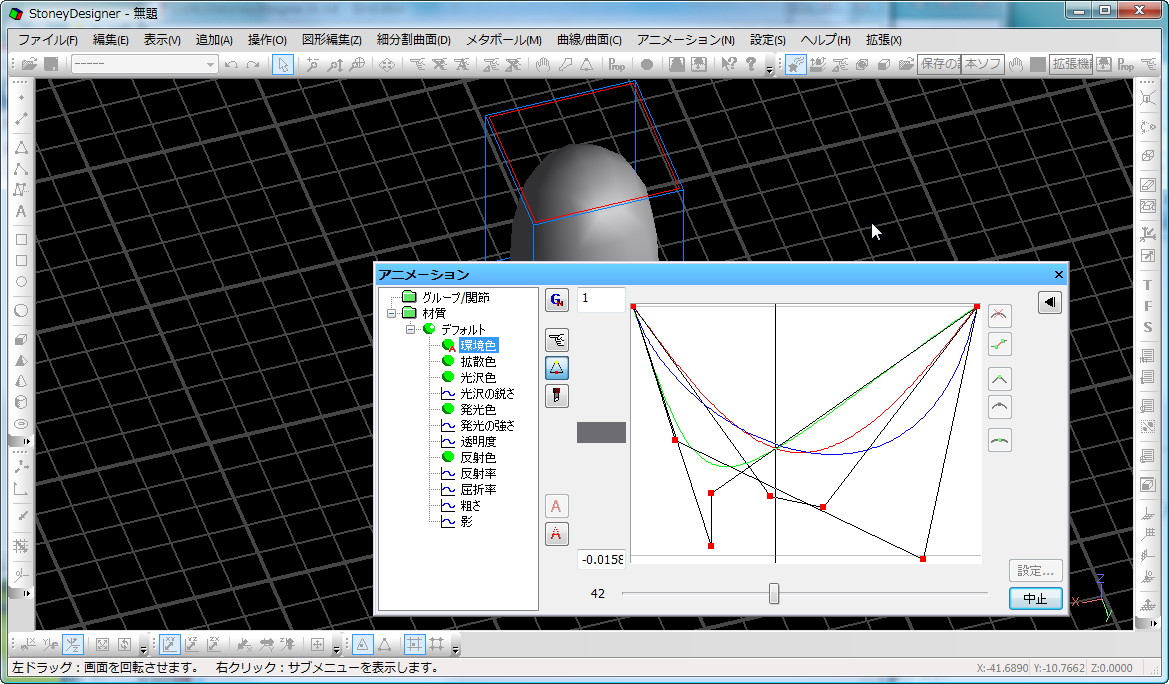This screenshot has height=684, width=1169.
Task: Click the sphere primitive icon in left toolbar
Action: coord(21,311)
